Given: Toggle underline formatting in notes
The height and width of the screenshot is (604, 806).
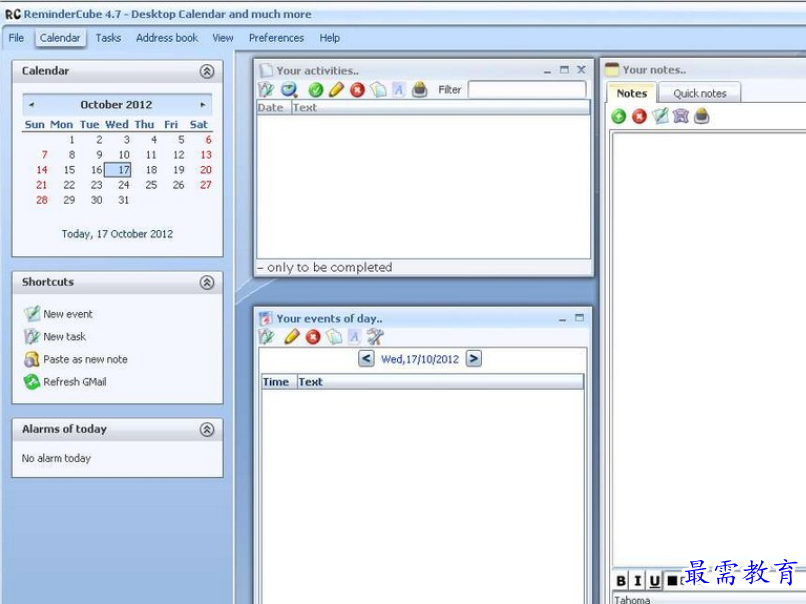Looking at the screenshot, I should pyautogui.click(x=654, y=581).
